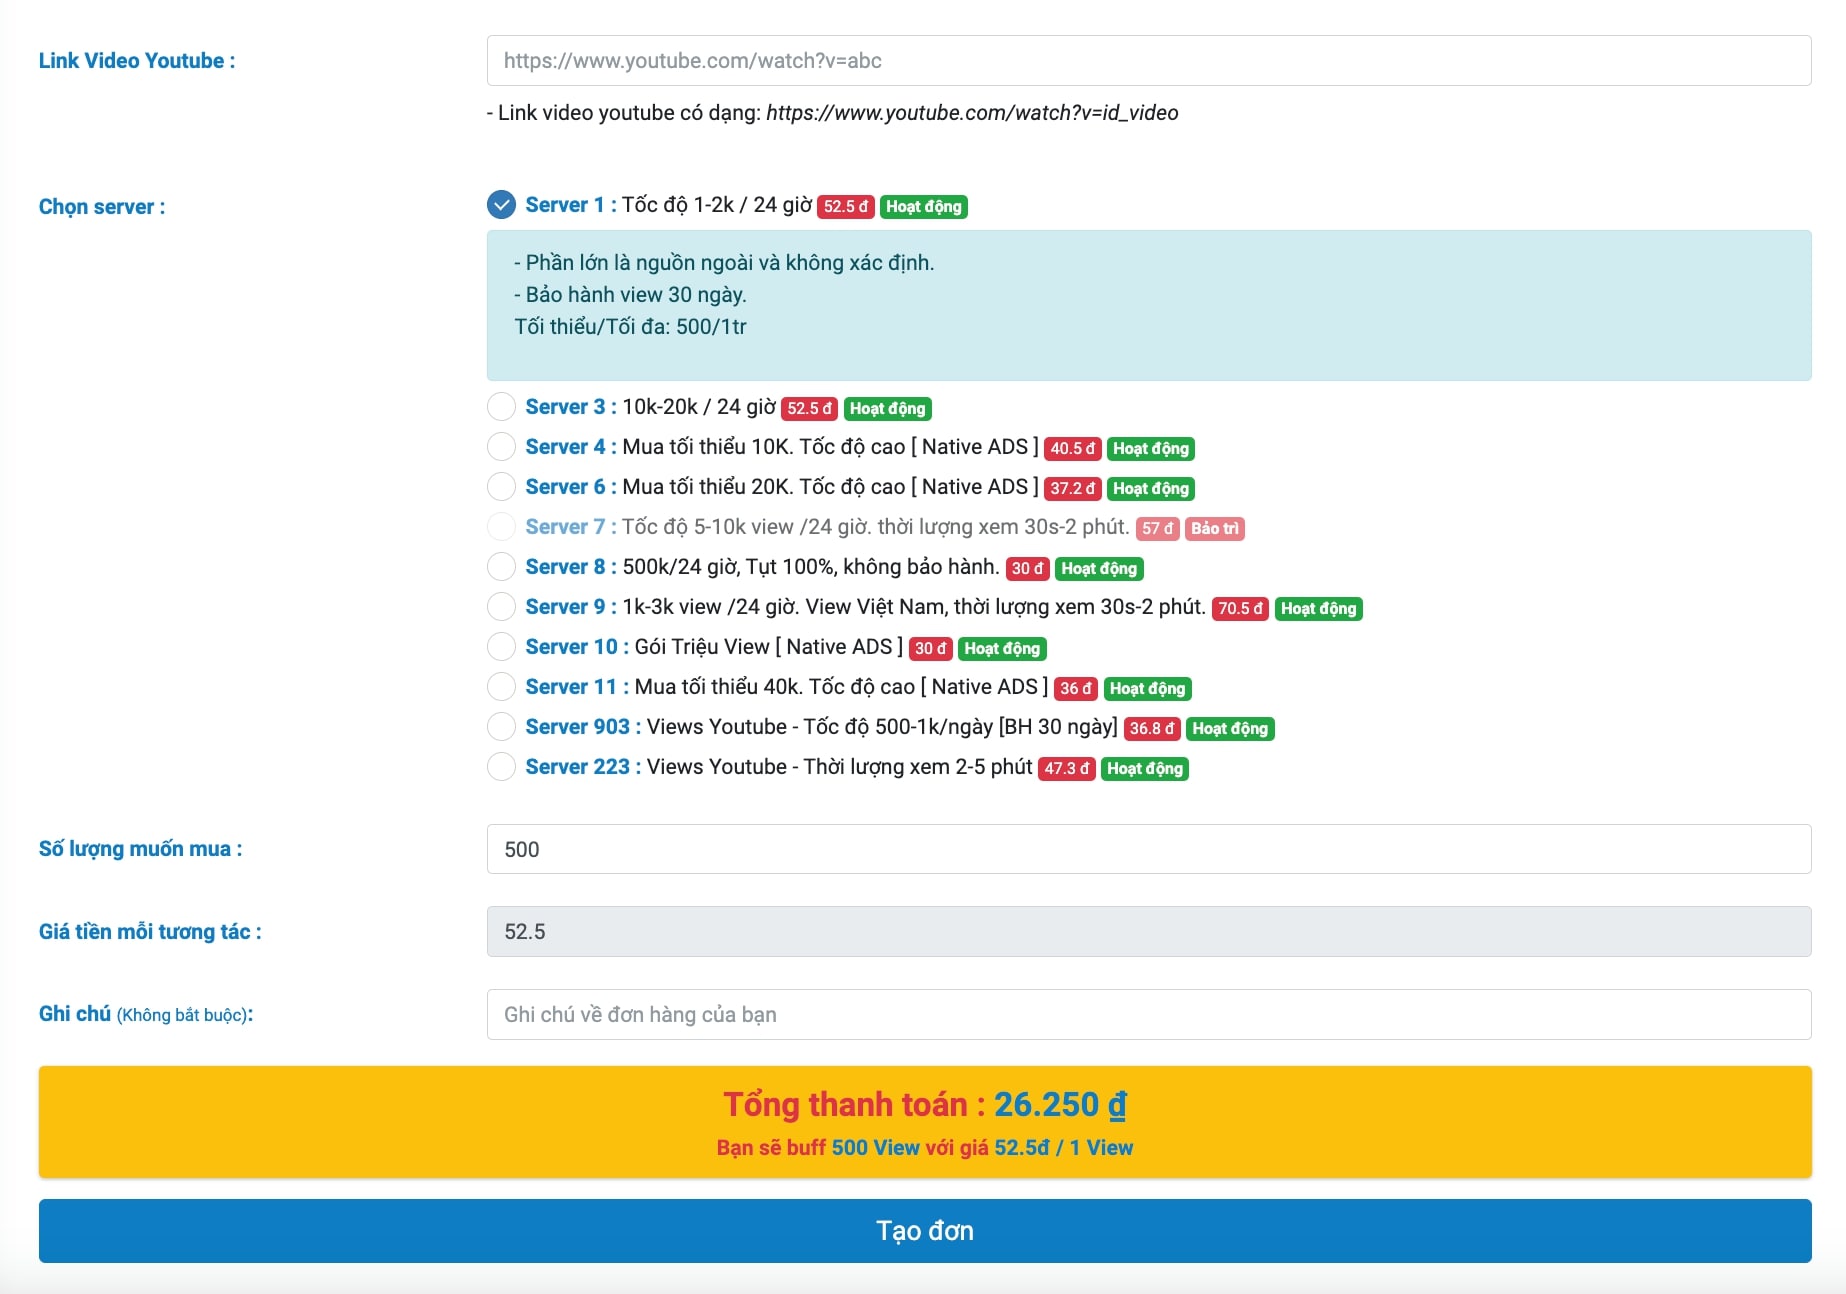Pick Server 8 500k/24 giờ option
1846x1294 pixels.
point(501,567)
